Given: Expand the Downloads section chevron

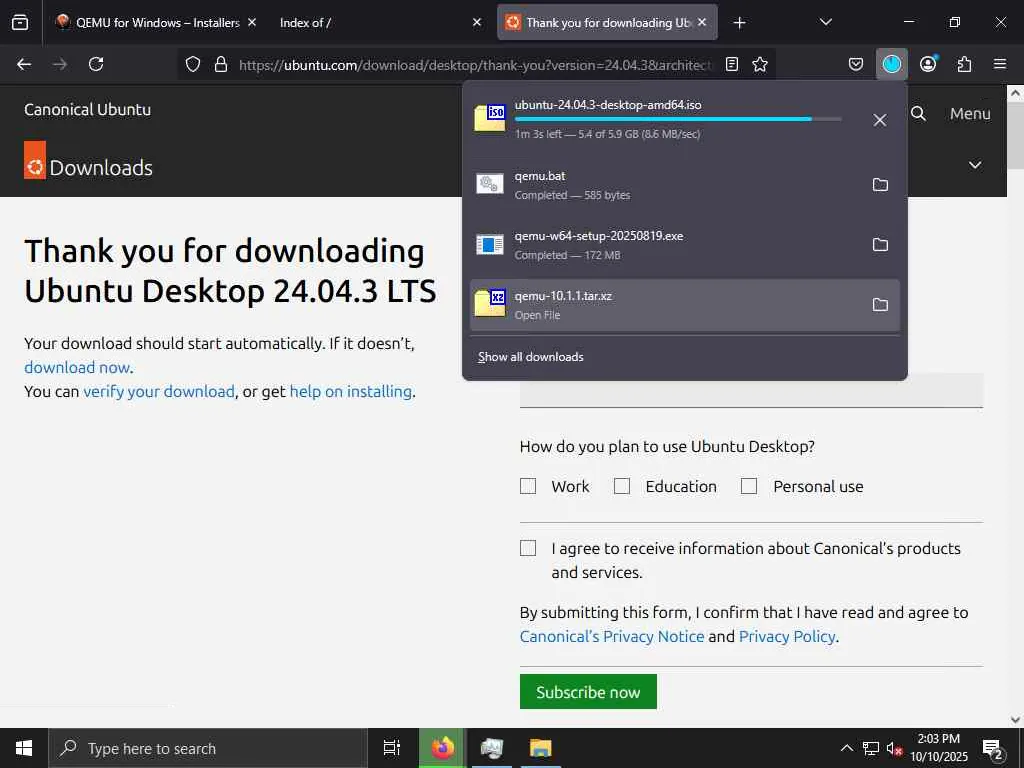Looking at the screenshot, I should 974,165.
